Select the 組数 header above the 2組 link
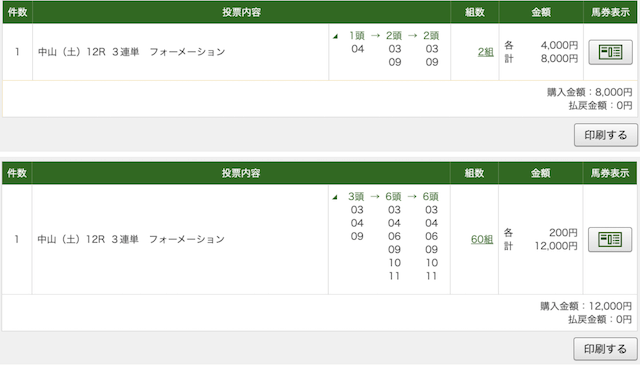The height and width of the screenshot is (365, 640). click(475, 12)
